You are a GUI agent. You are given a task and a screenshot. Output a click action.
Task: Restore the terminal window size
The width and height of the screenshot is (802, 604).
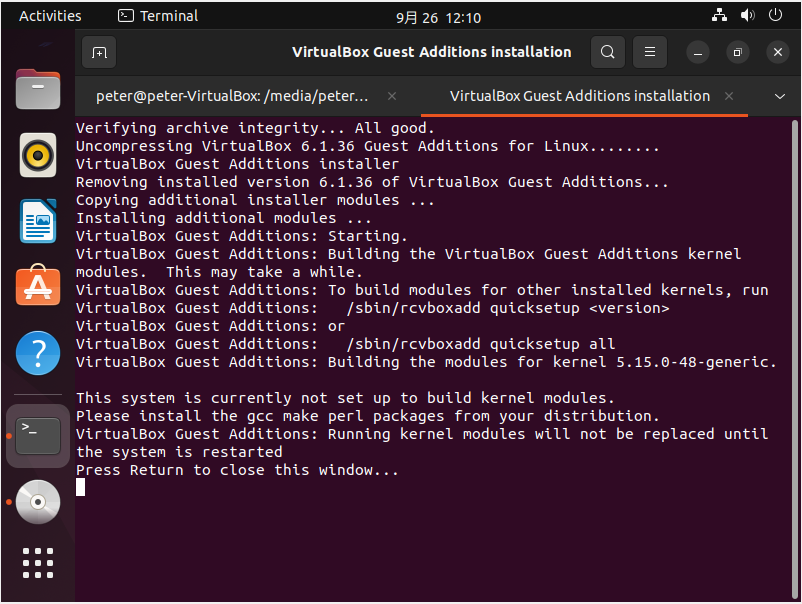point(738,53)
